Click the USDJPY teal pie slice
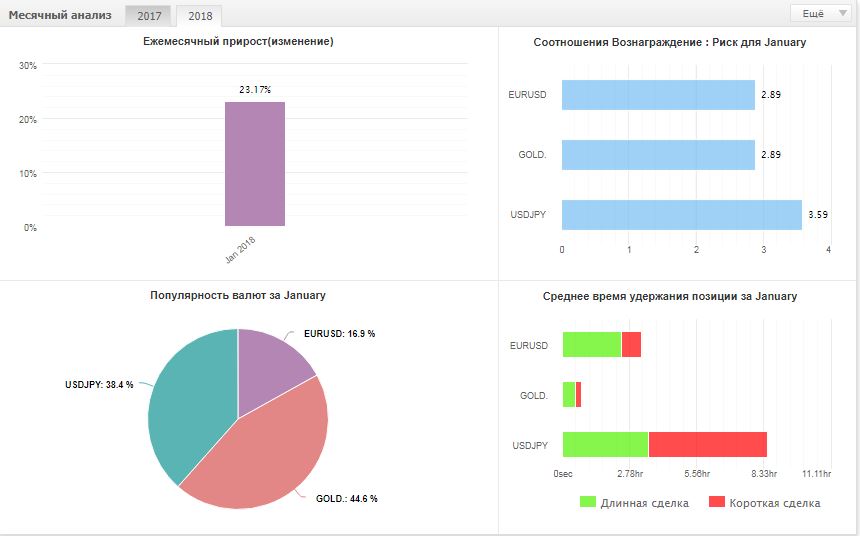The width and height of the screenshot is (860, 536). coord(192,406)
